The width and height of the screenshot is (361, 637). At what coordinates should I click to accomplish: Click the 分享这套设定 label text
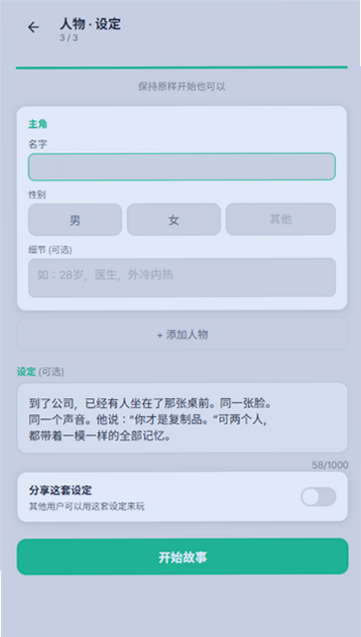(x=61, y=490)
